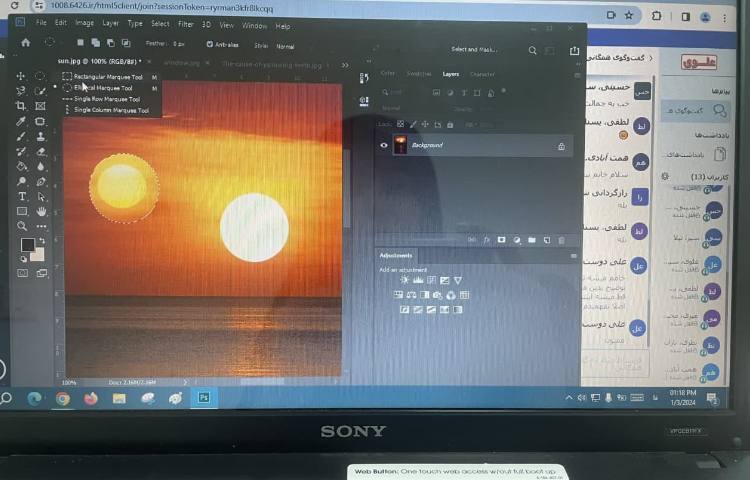Select the Crop tool in toolbar
The width and height of the screenshot is (750, 480).
pyautogui.click(x=21, y=106)
